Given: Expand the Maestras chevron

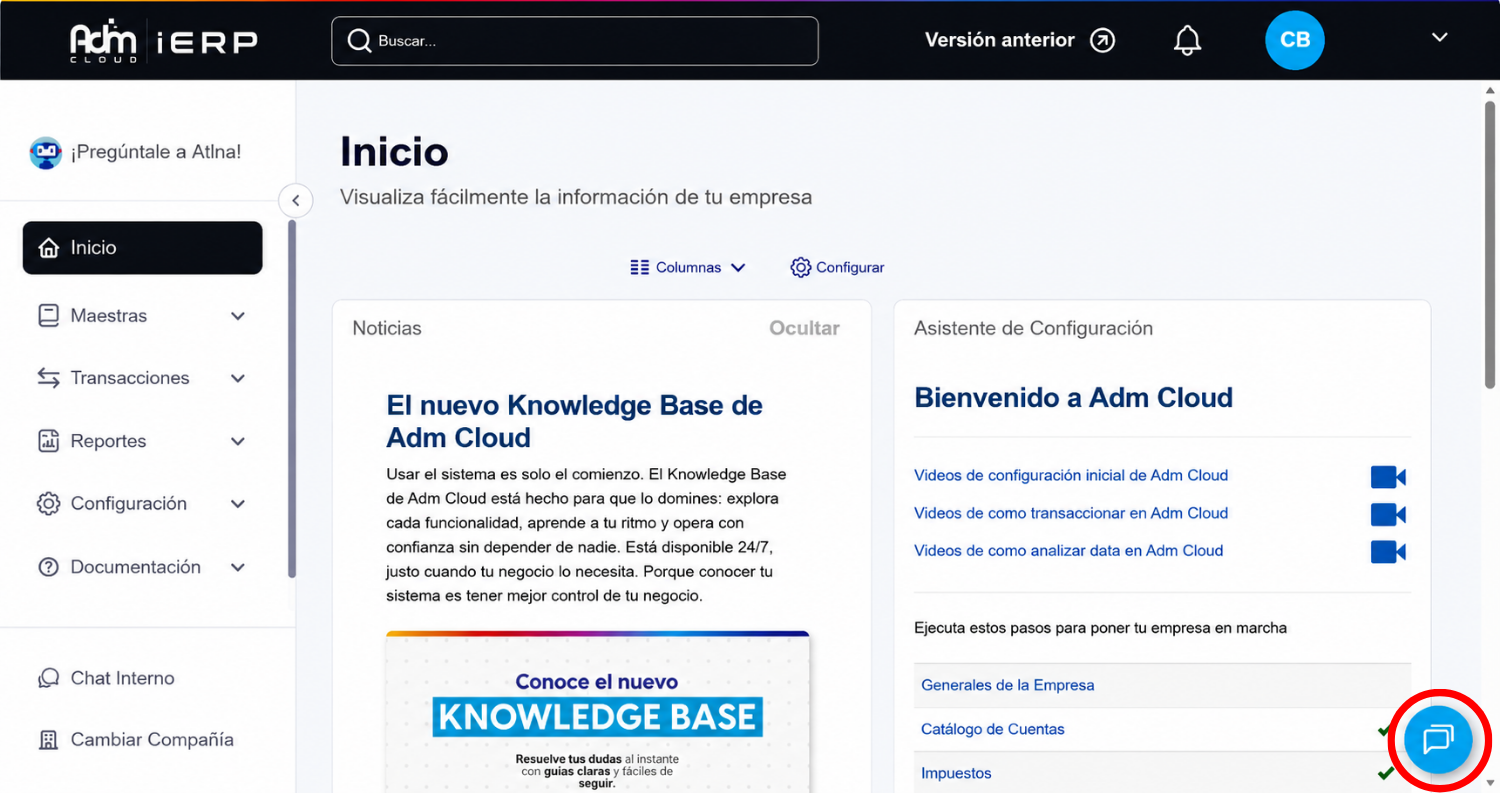Looking at the screenshot, I should [238, 316].
